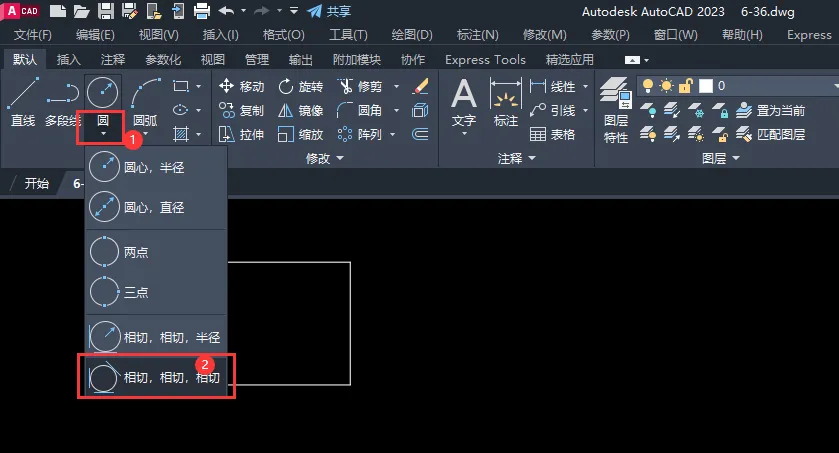
Task: Select the Mirror (镜像) tool
Action: [301, 110]
